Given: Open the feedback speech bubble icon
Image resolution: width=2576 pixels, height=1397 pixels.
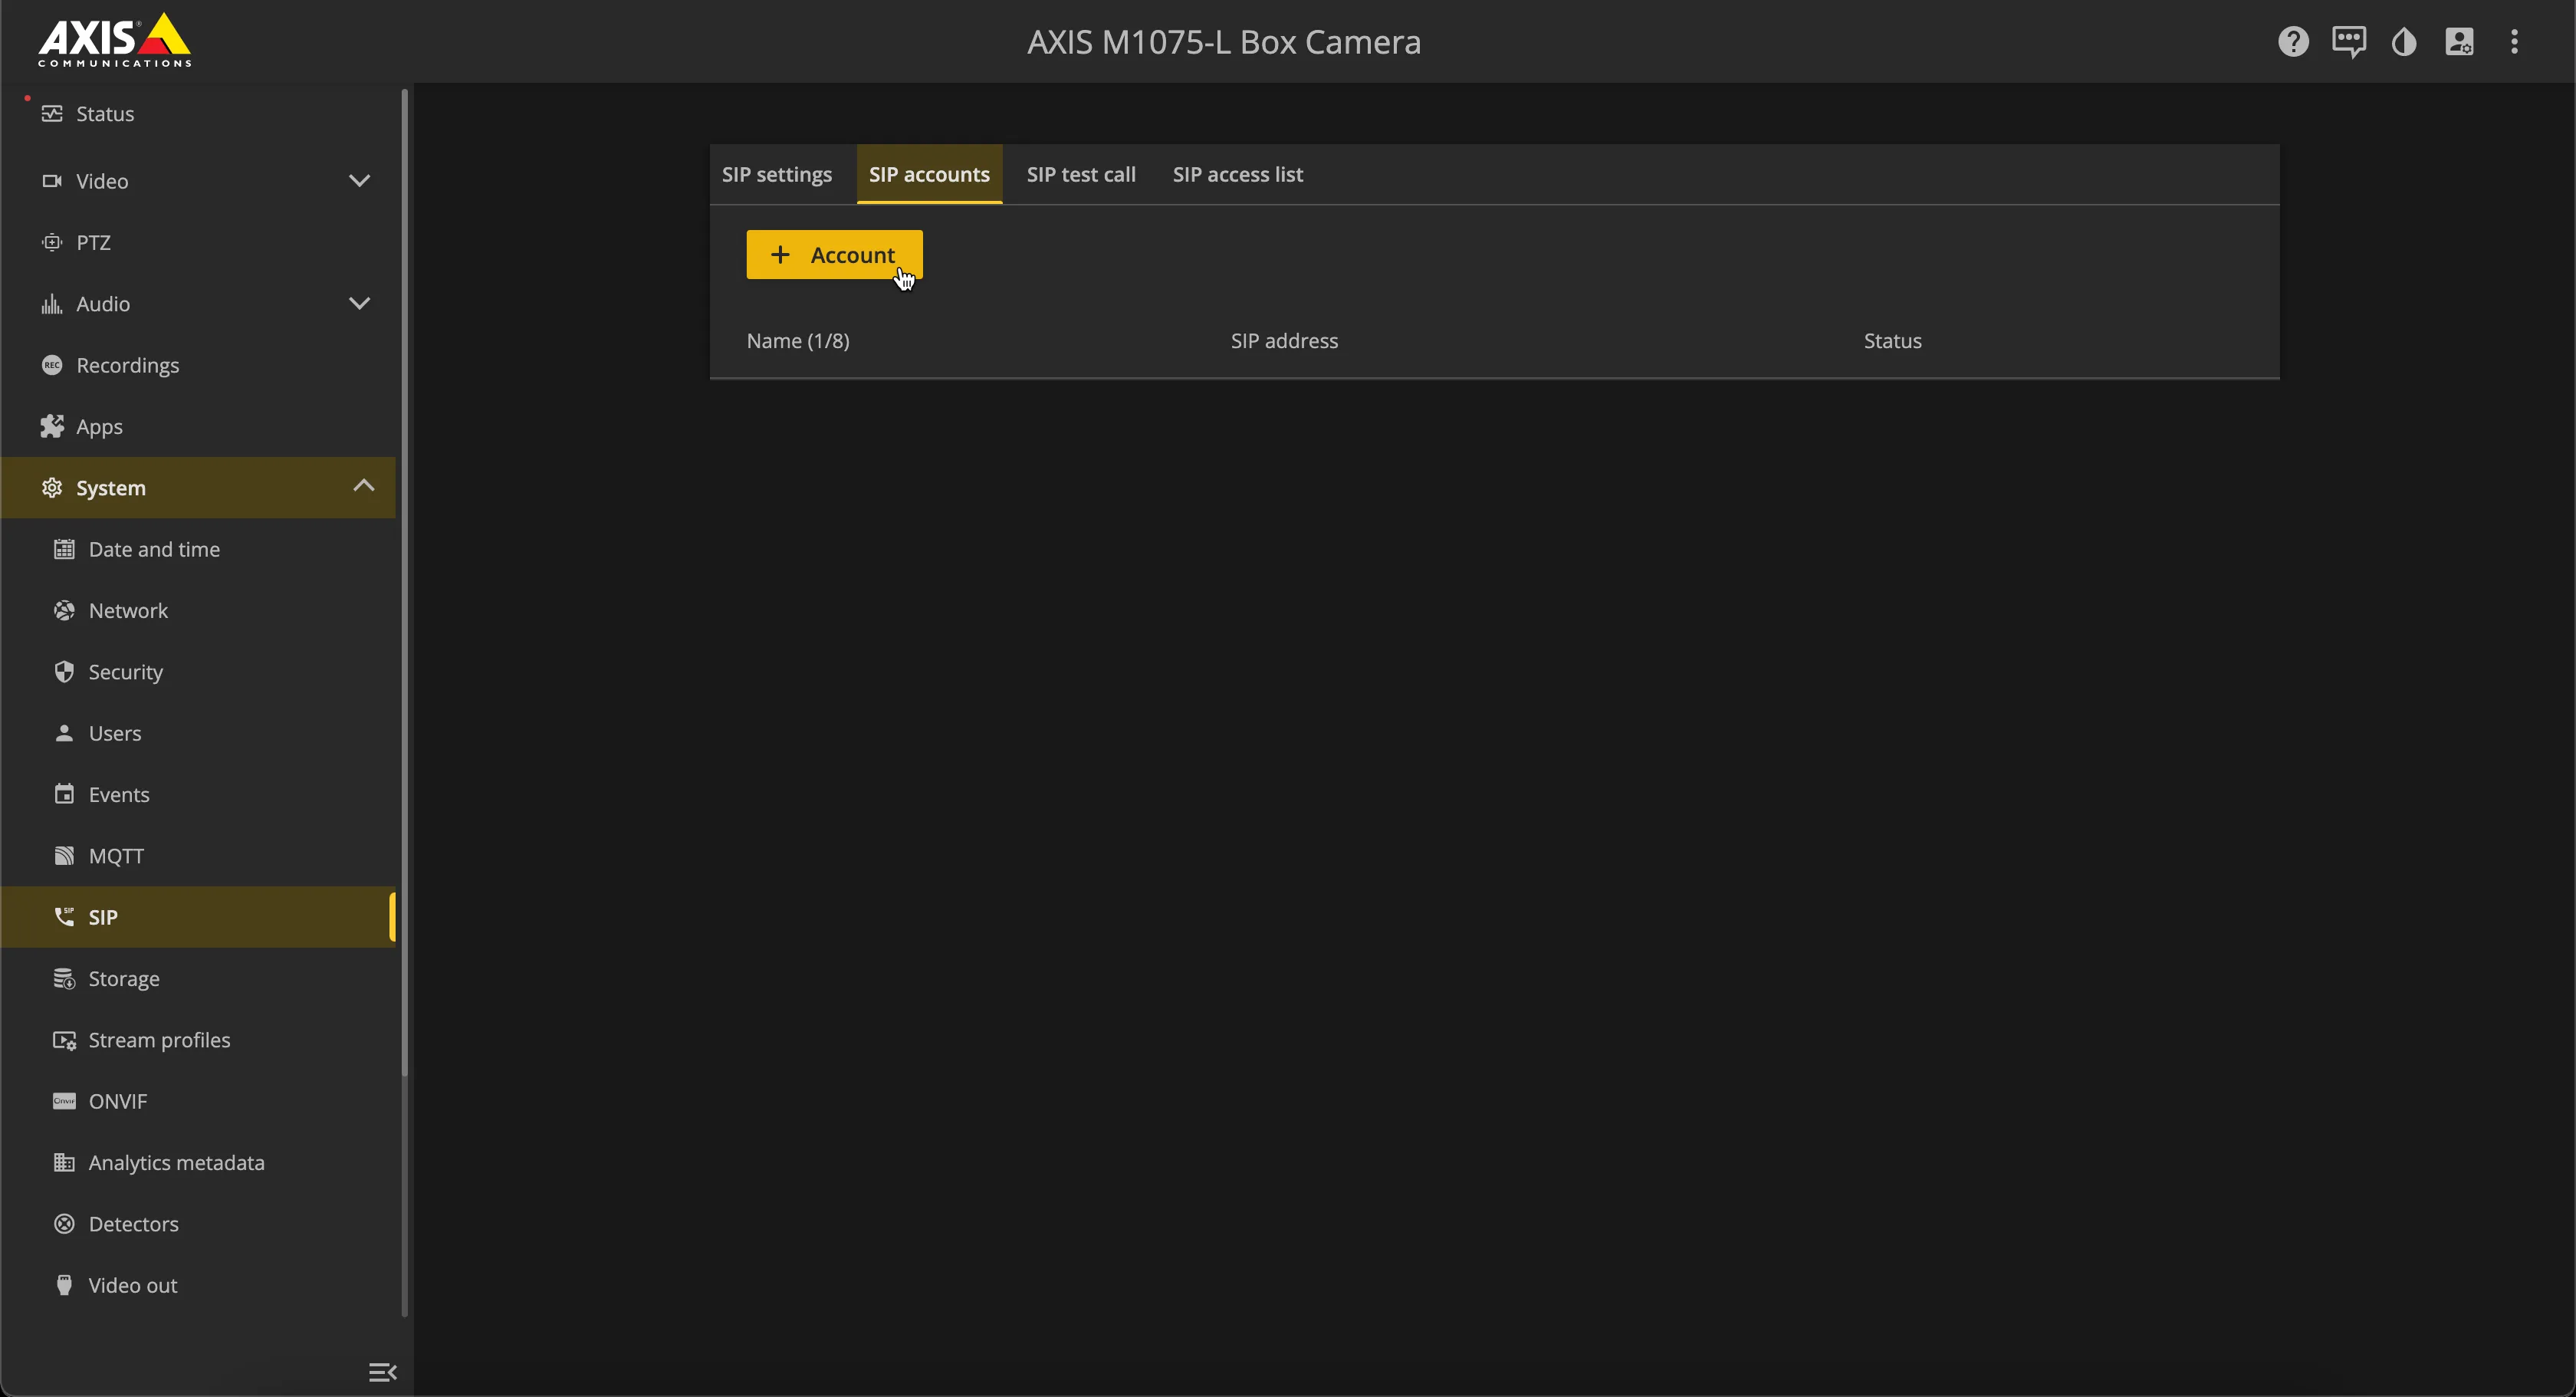Looking at the screenshot, I should coord(2349,42).
